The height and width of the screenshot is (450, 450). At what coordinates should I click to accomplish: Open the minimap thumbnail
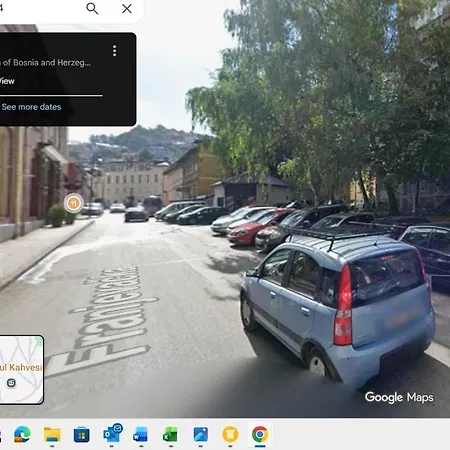coord(21,370)
